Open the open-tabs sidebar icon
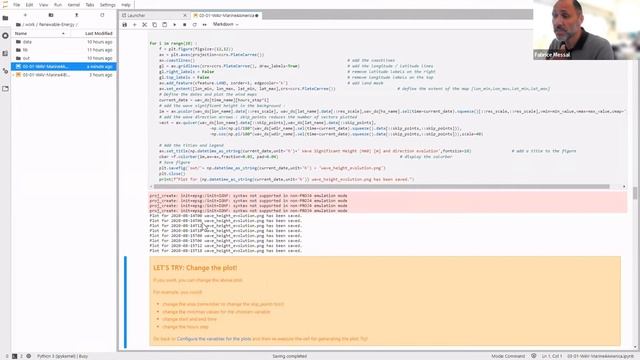 pyautogui.click(x=5, y=89)
